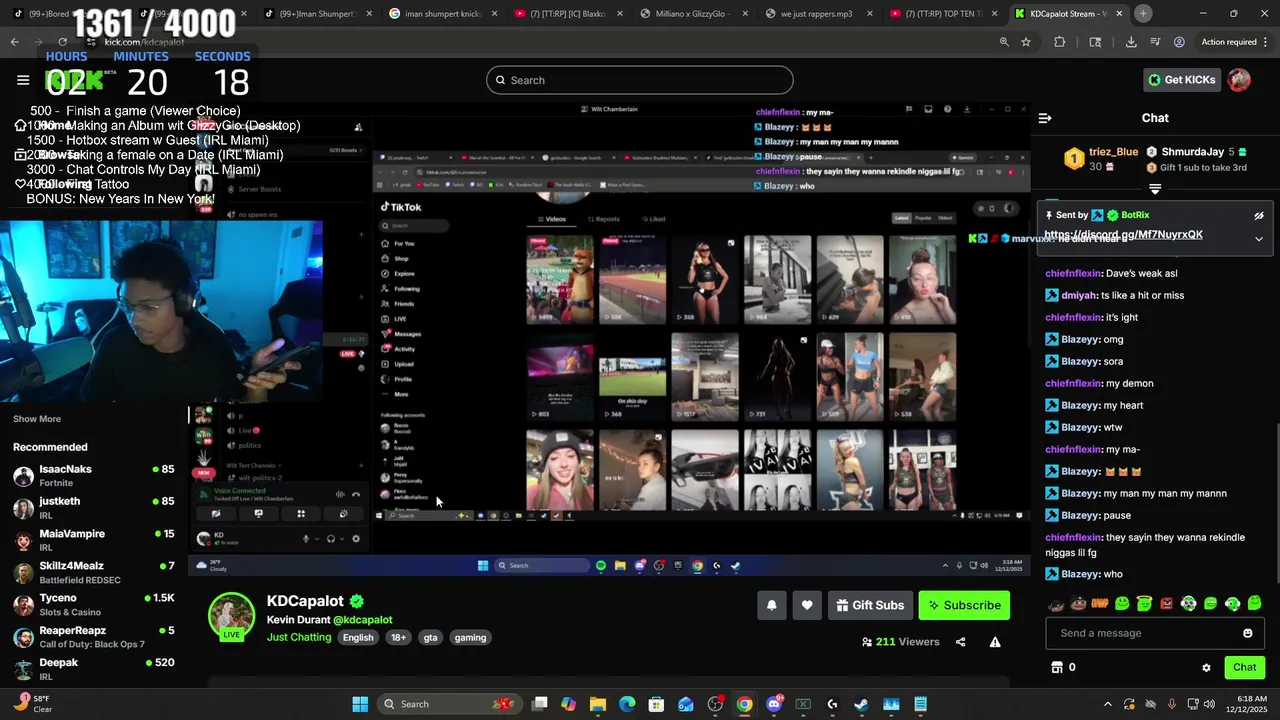Open the Just Chatting category link
This screenshot has height=720, width=1280.
pyautogui.click(x=298, y=637)
